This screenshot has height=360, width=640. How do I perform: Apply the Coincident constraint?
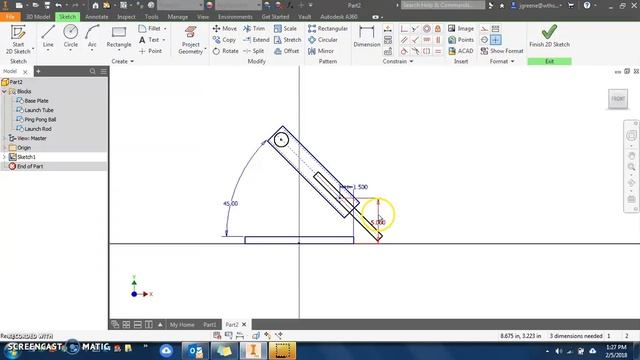tap(404, 29)
